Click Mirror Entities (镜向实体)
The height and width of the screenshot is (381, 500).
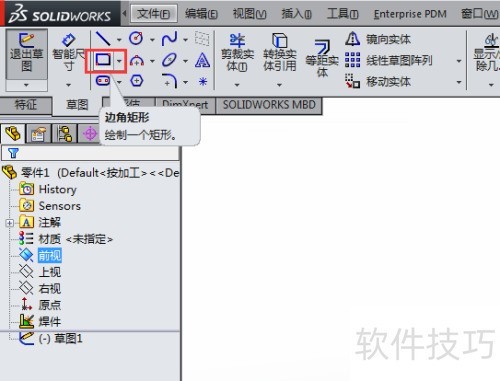point(378,39)
